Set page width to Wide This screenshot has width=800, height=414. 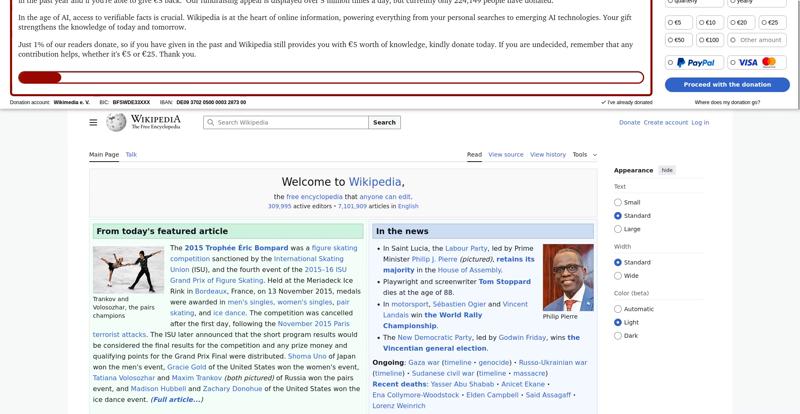click(618, 276)
